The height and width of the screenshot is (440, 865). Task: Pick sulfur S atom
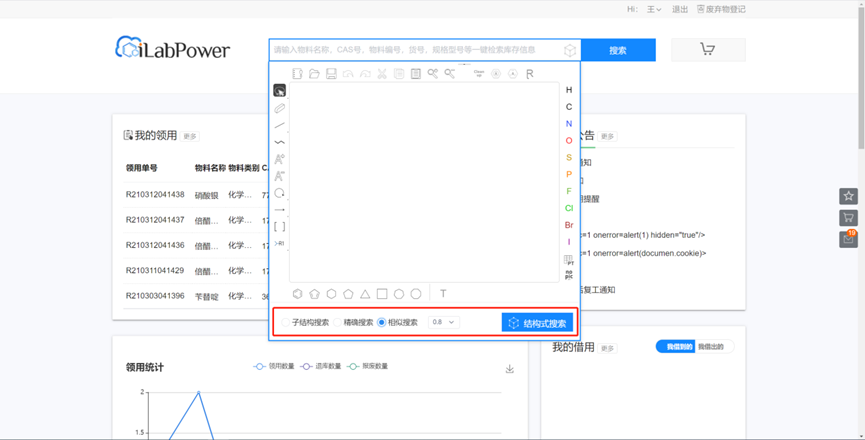(569, 157)
